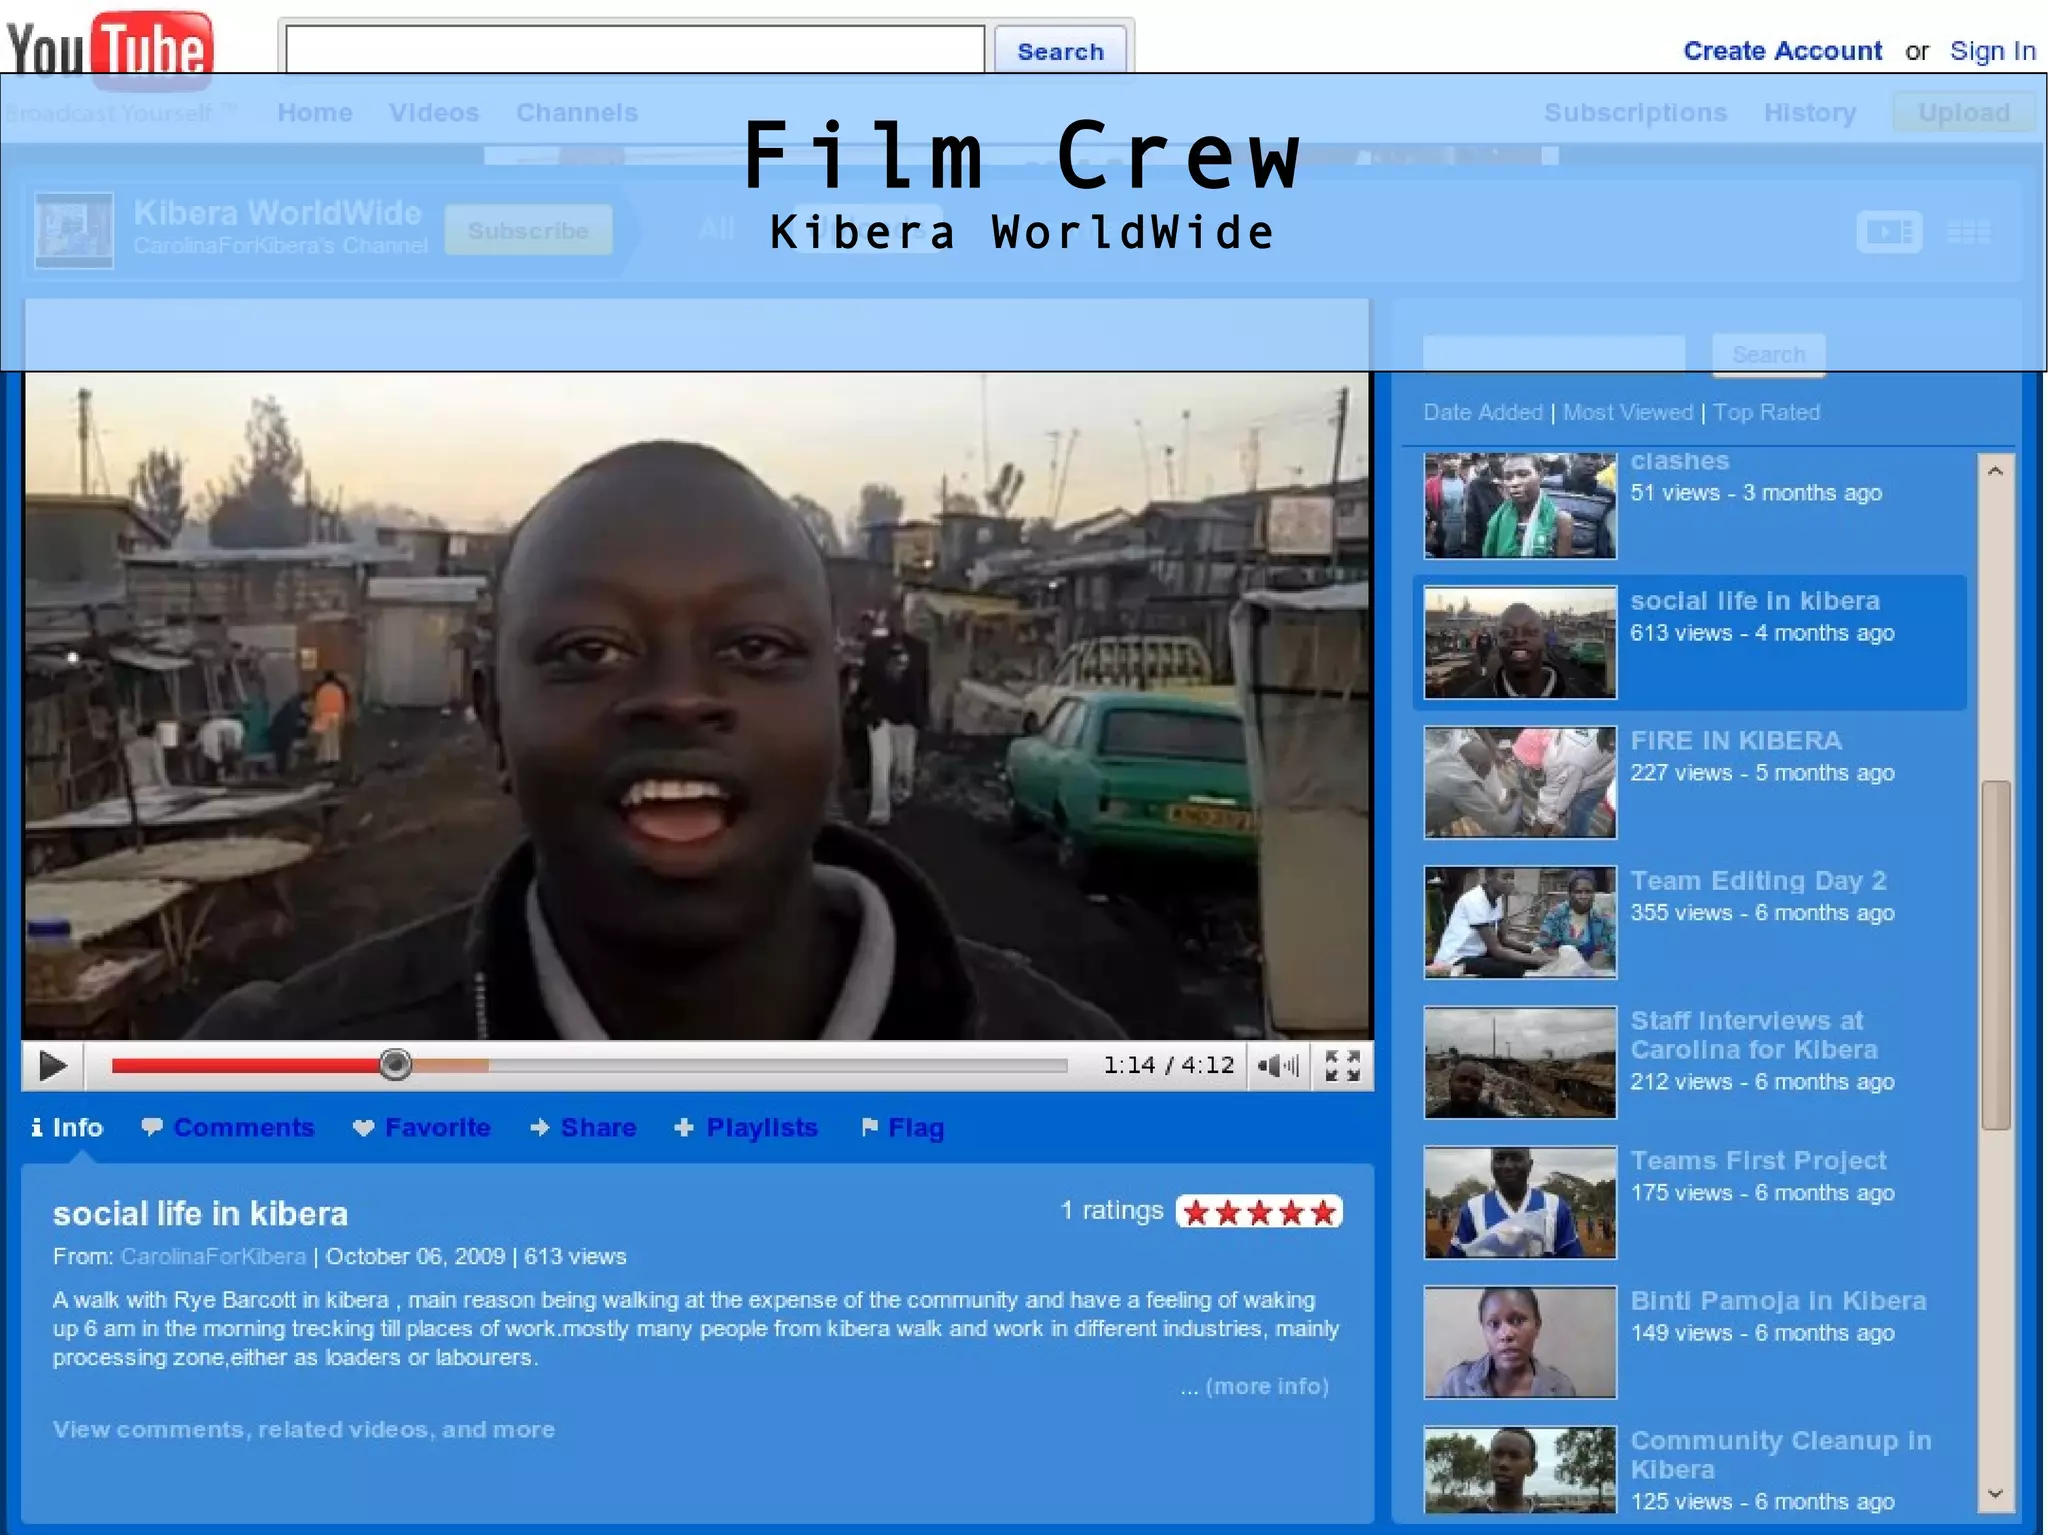The height and width of the screenshot is (1535, 2048).
Task: Select the Info tab
Action: tap(66, 1127)
